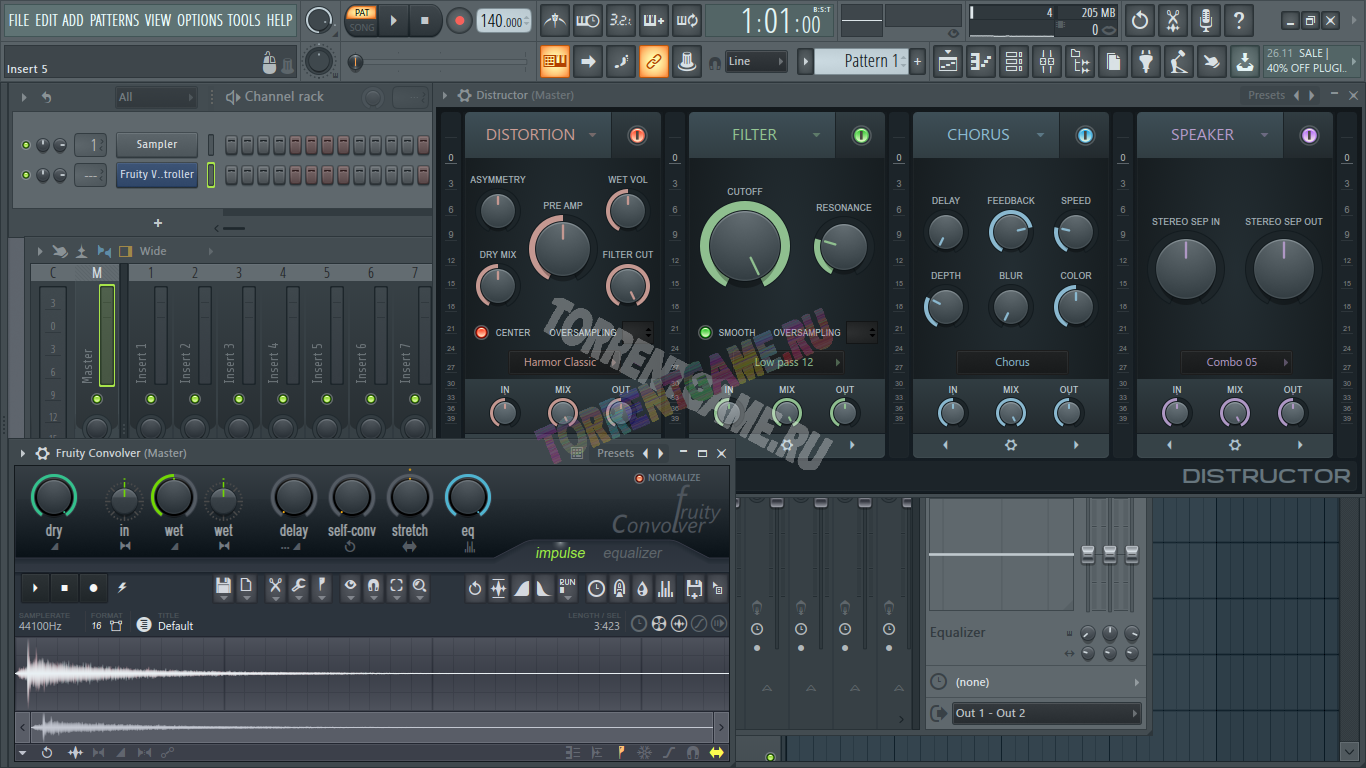Click the metronome icon in the top toolbar
The width and height of the screenshot is (1366, 768).
[x=554, y=20]
